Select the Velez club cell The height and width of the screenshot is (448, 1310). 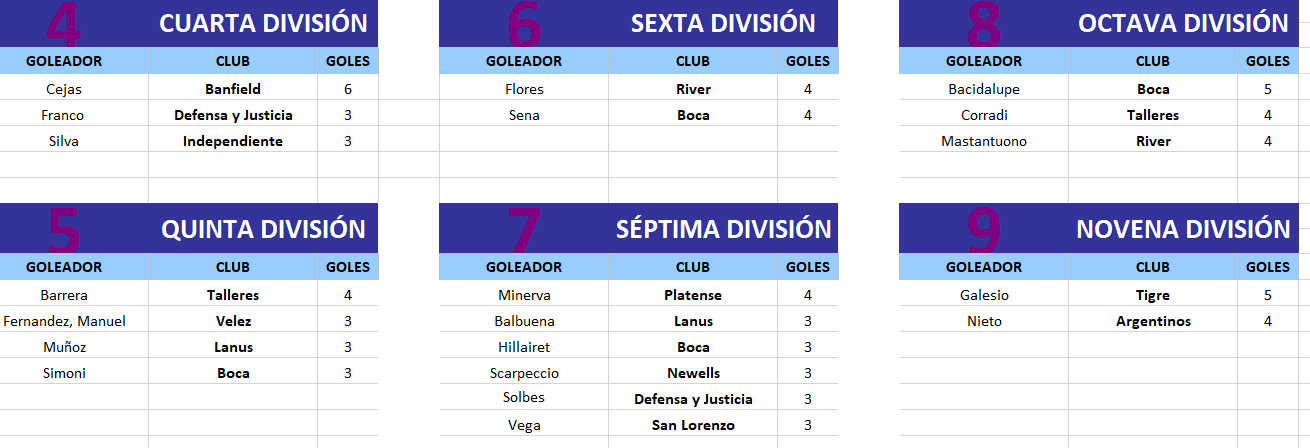233,321
